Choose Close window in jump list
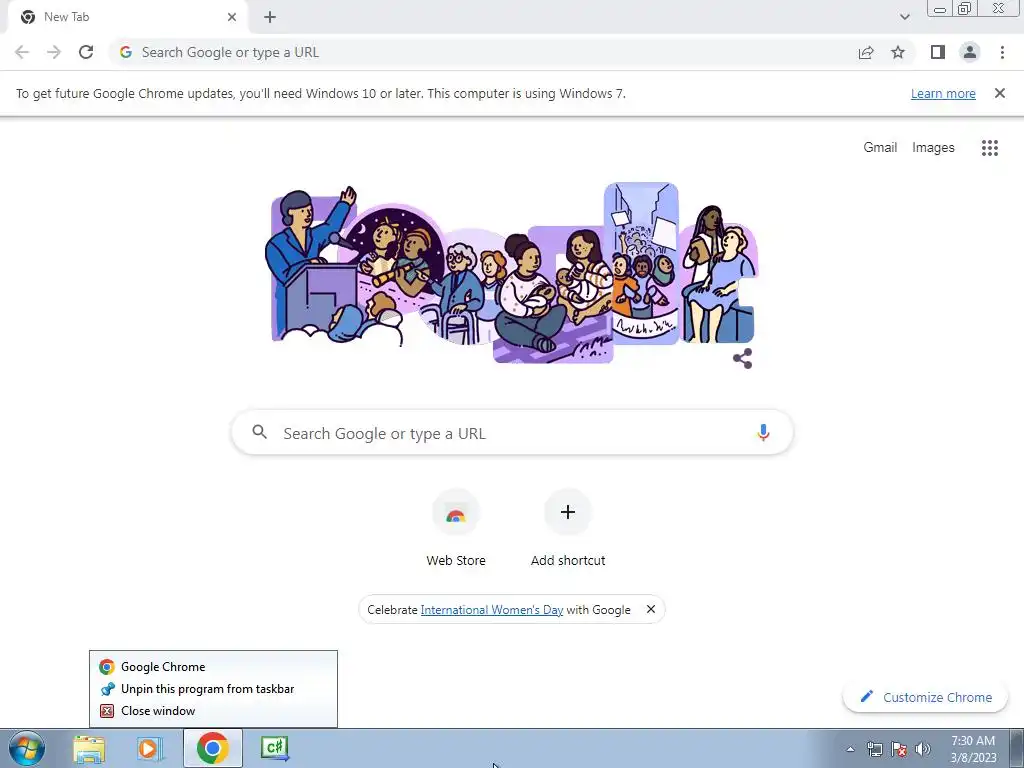The width and height of the screenshot is (1024, 768). (x=214, y=711)
